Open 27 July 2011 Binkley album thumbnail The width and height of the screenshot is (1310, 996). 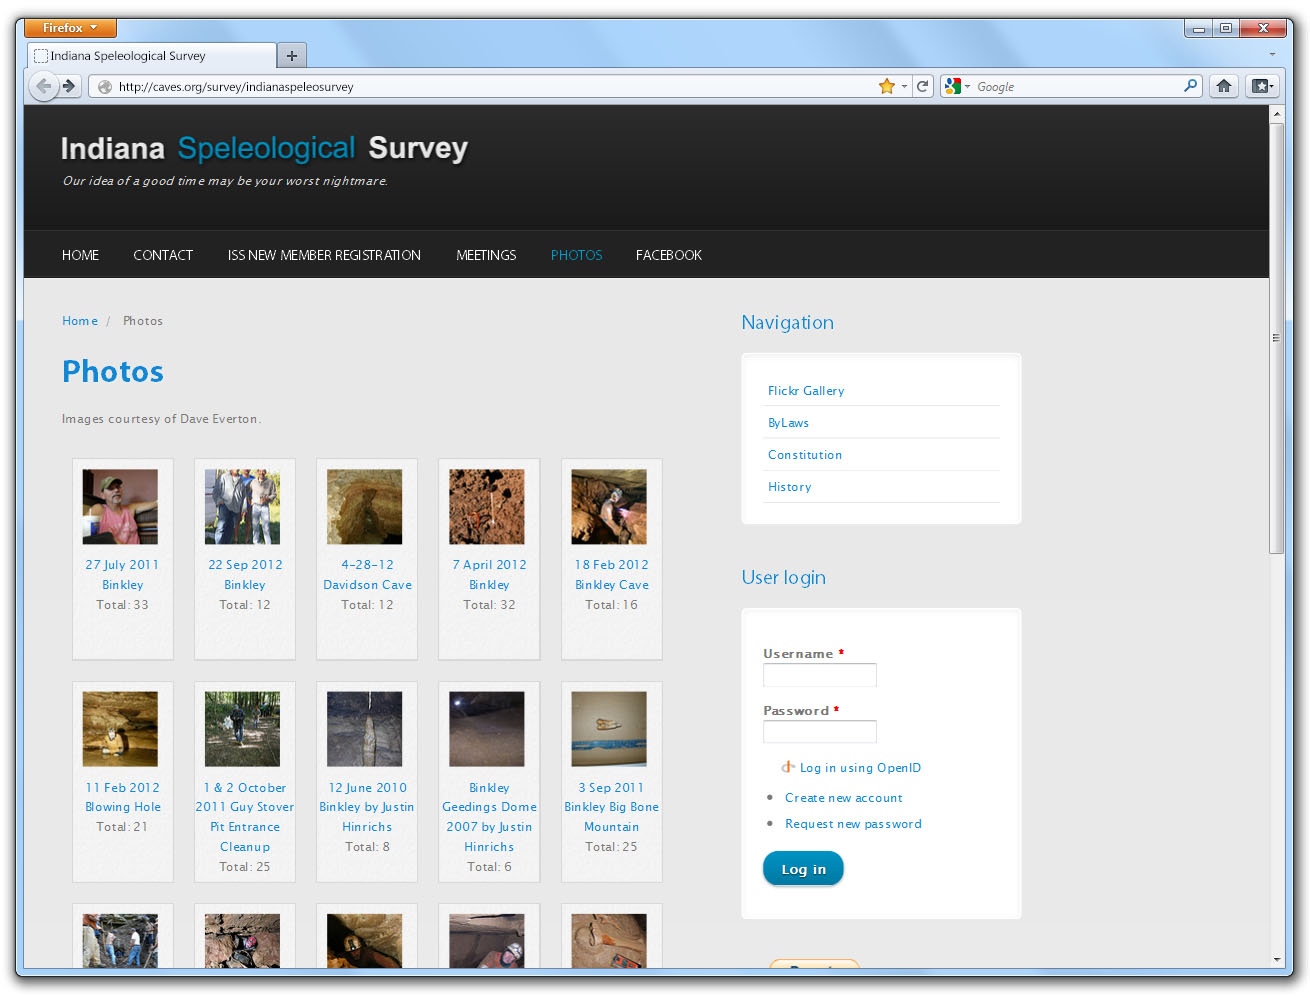click(120, 507)
